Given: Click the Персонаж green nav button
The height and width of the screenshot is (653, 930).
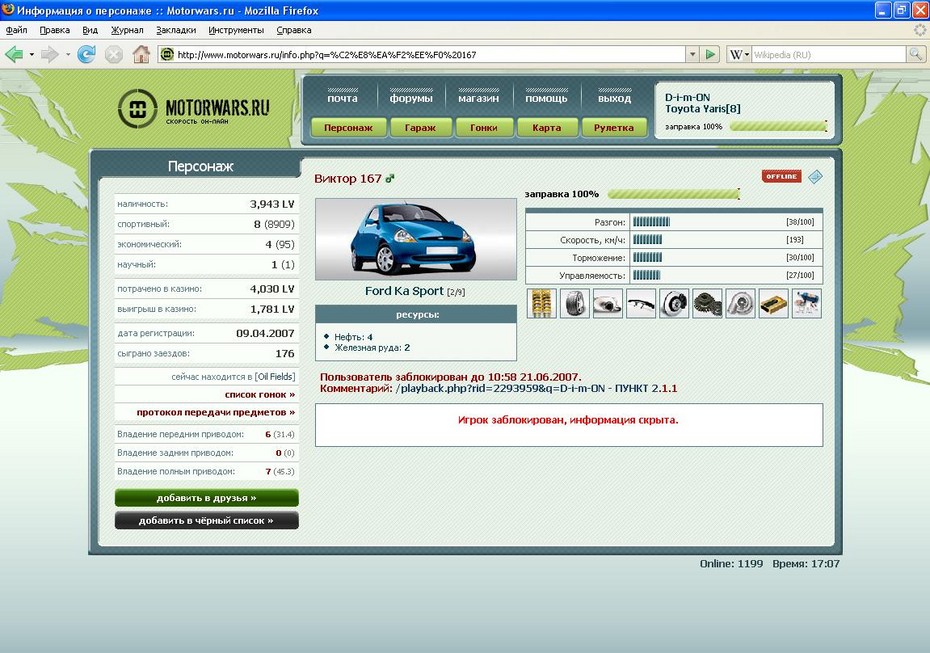Looking at the screenshot, I should click(x=349, y=128).
